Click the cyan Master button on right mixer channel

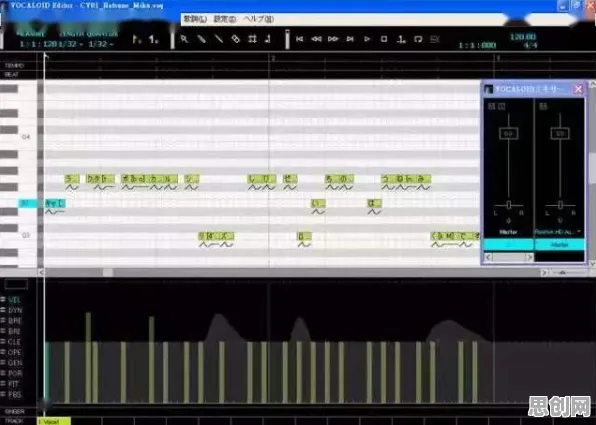(x=560, y=245)
